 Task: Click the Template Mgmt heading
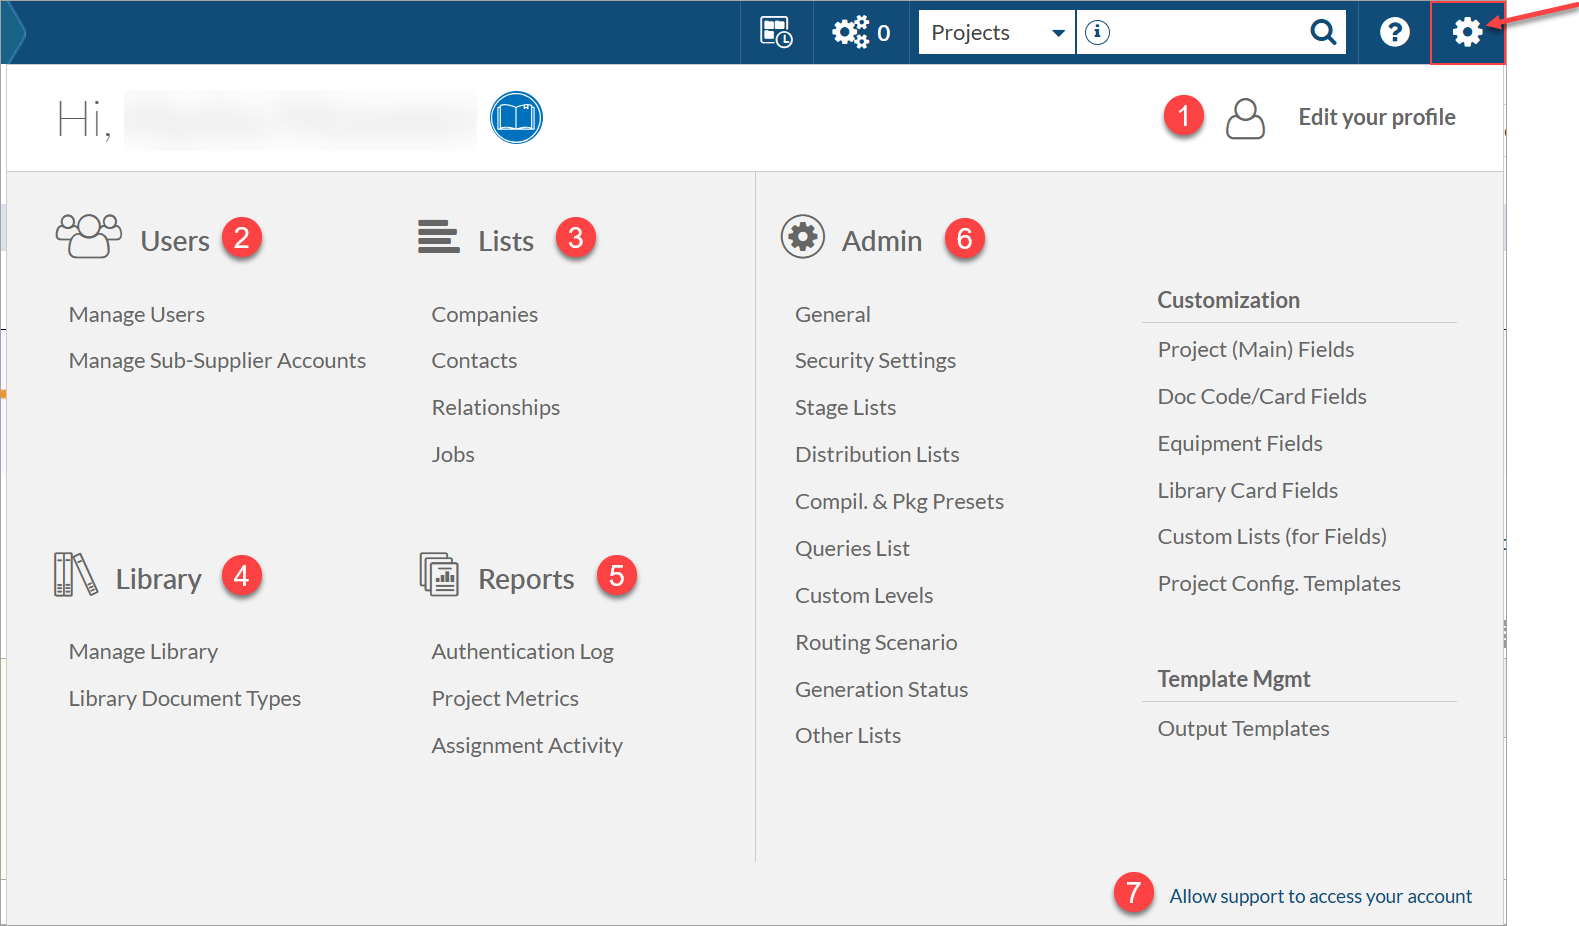tap(1234, 680)
